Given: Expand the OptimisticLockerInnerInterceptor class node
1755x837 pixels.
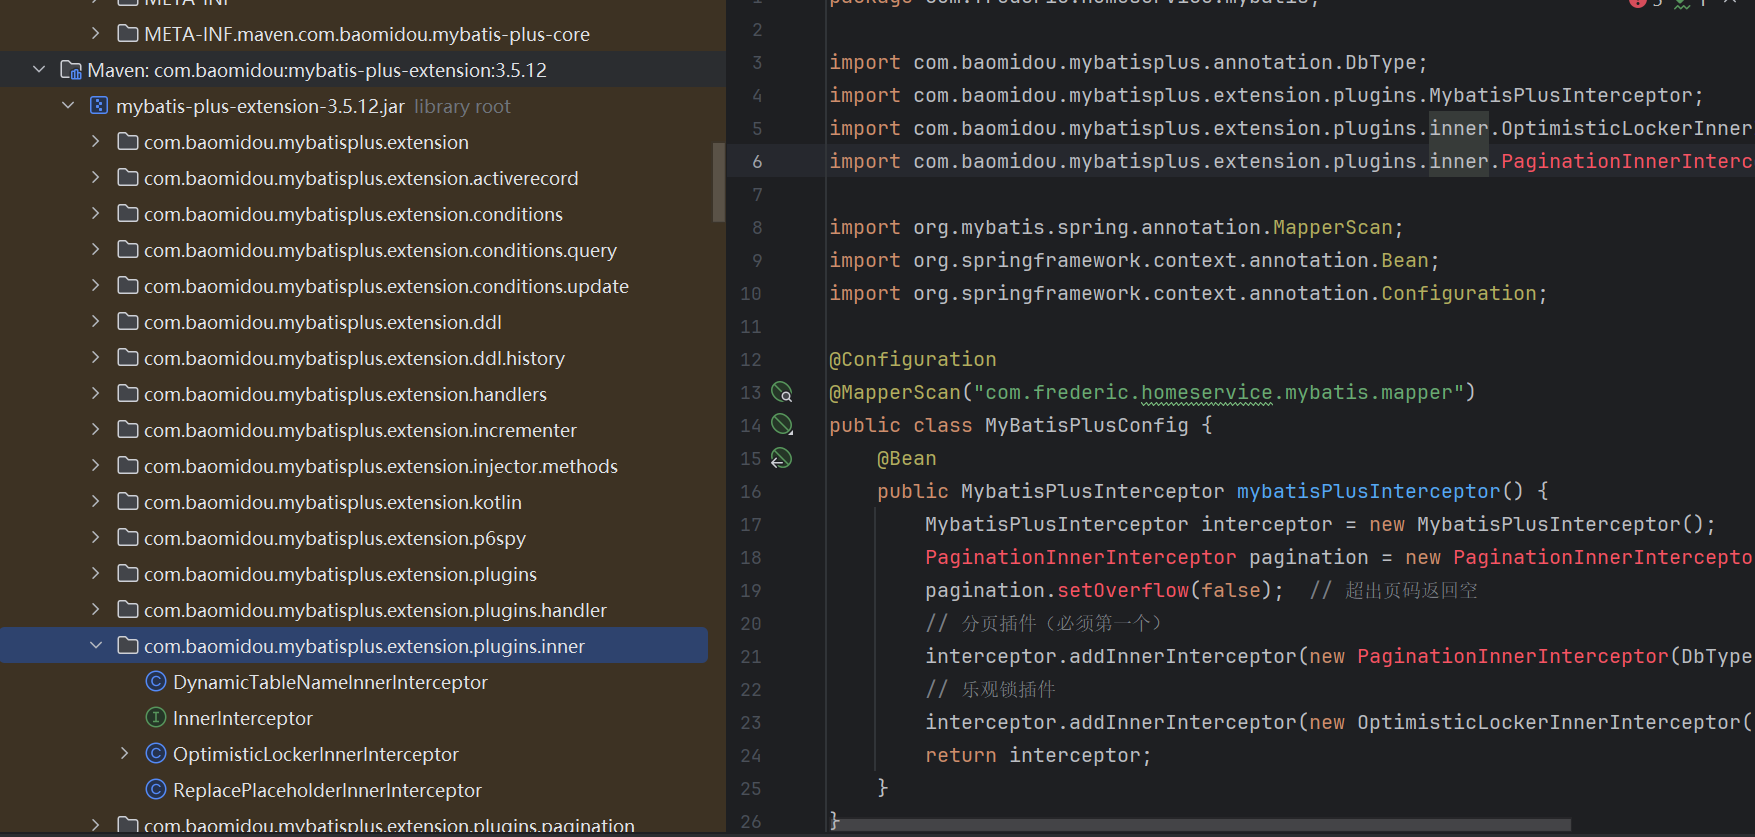Looking at the screenshot, I should [124, 754].
